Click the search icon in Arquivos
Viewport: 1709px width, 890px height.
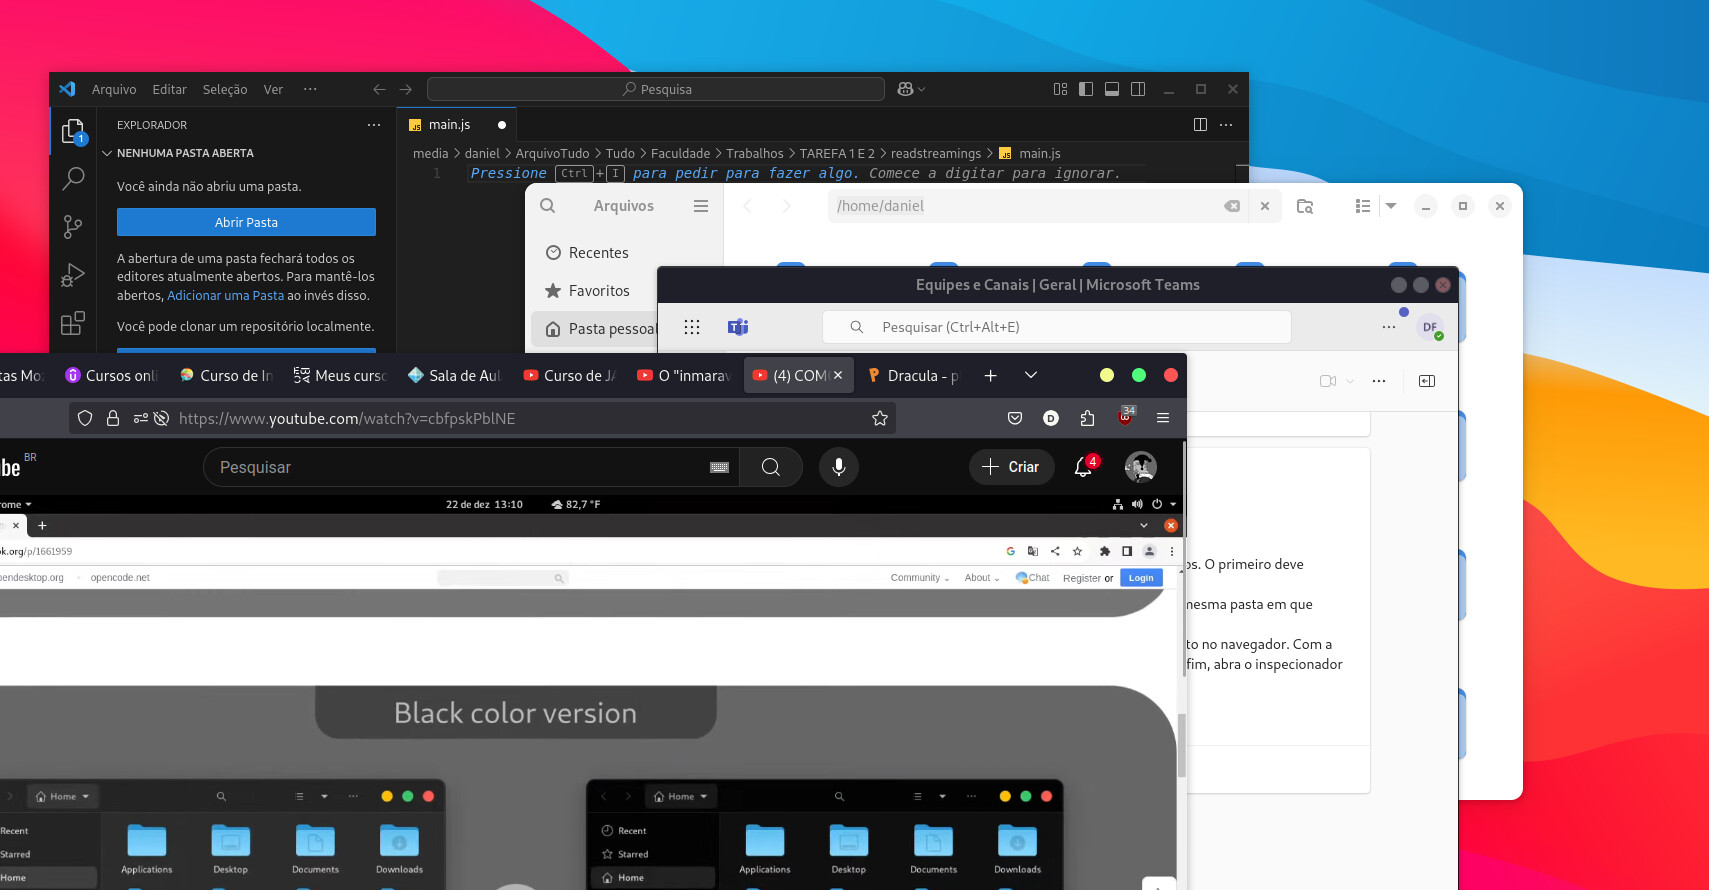[547, 206]
